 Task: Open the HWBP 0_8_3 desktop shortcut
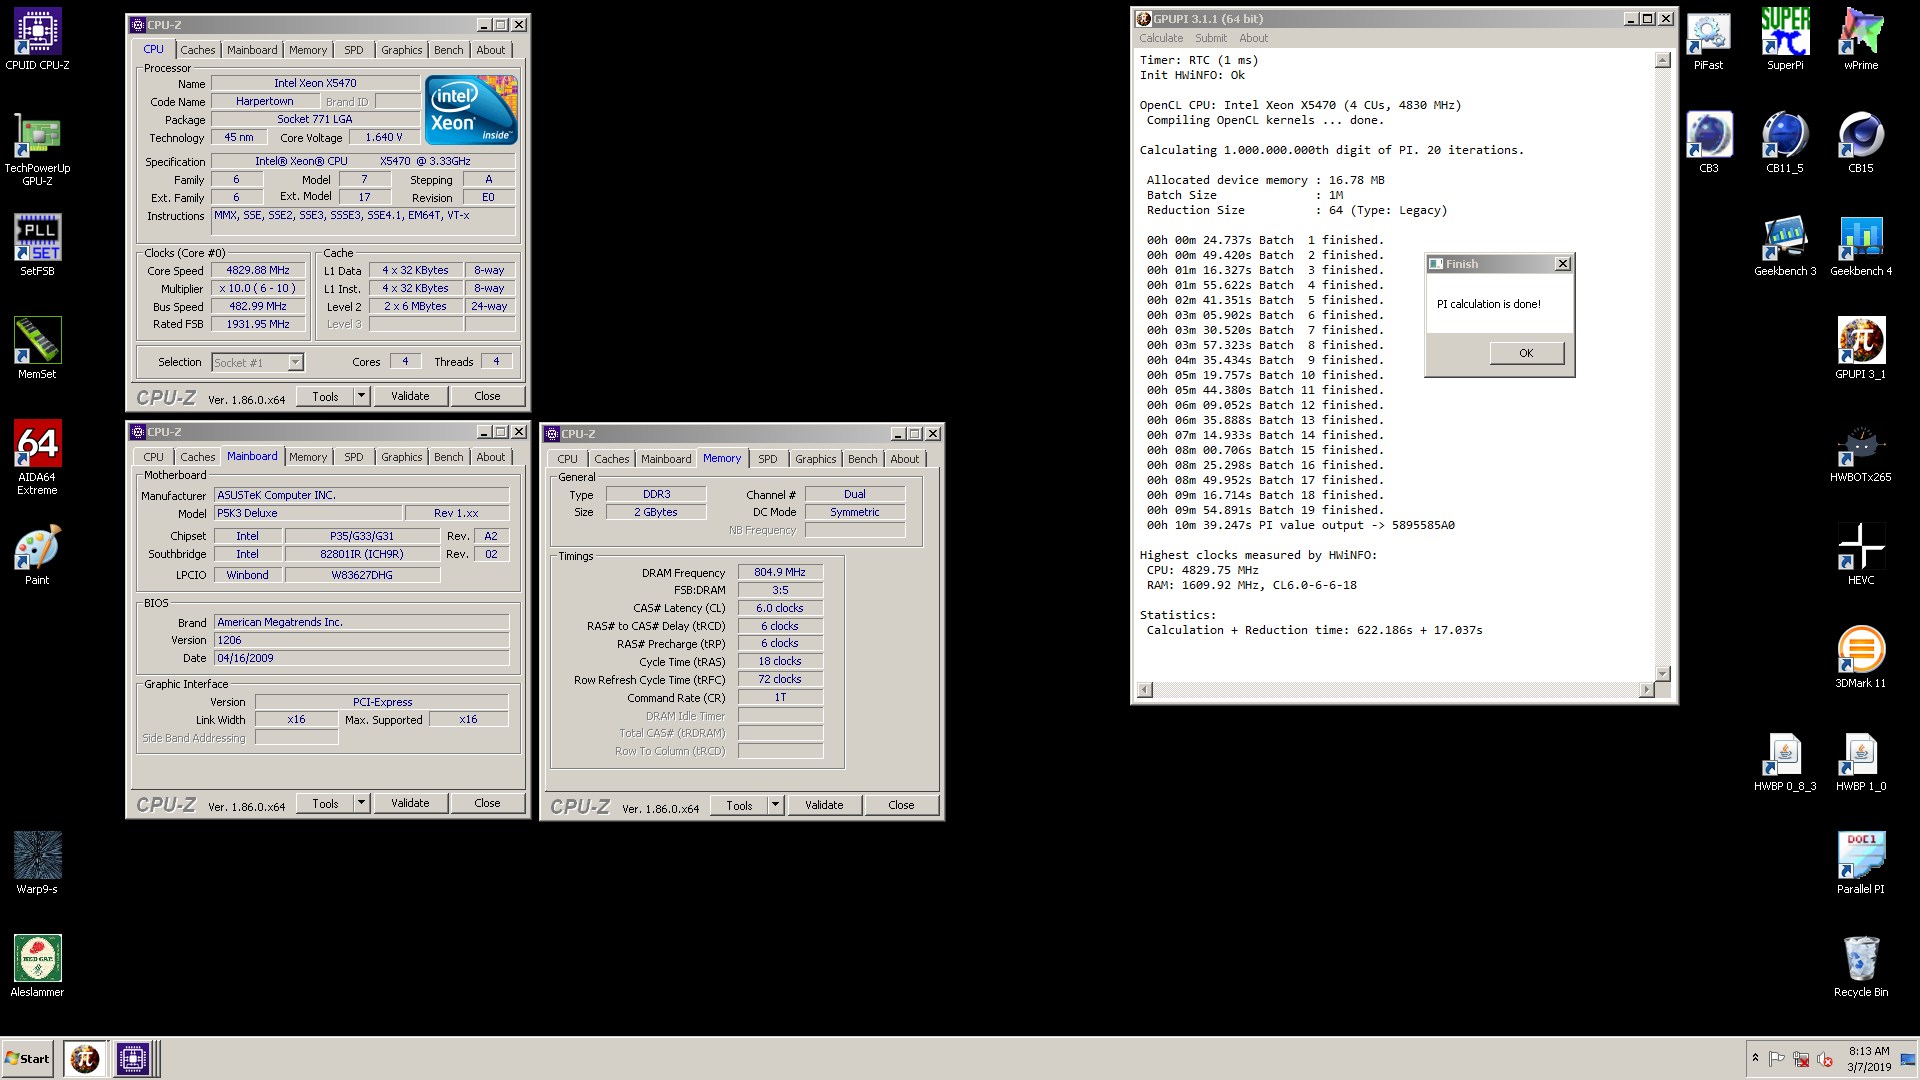click(1785, 761)
